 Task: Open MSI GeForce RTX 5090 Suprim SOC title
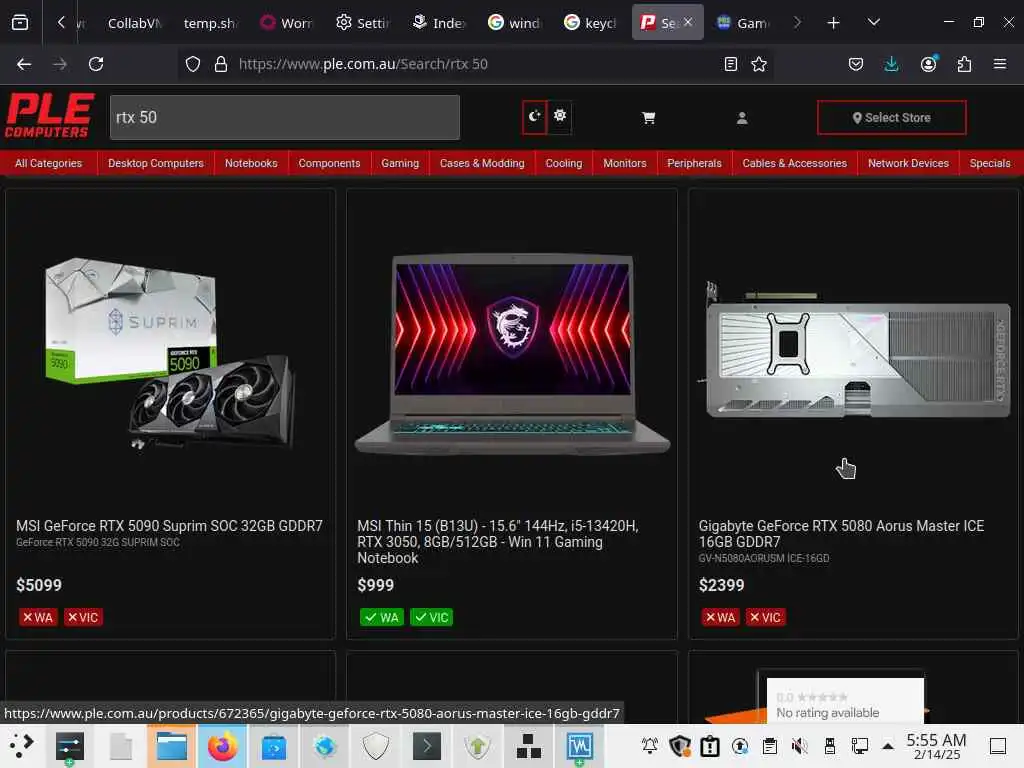coord(169,526)
